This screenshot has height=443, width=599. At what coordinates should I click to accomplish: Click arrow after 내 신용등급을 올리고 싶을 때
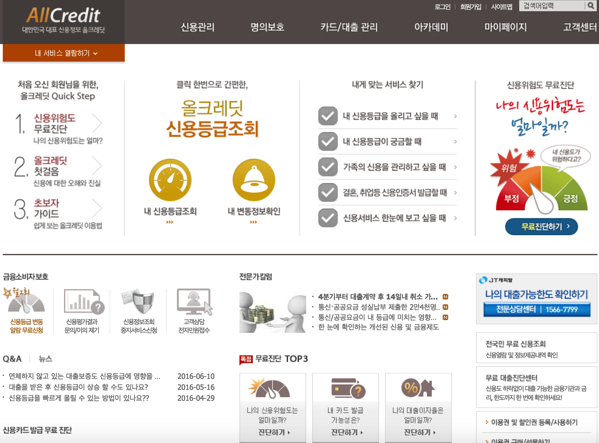tap(455, 116)
